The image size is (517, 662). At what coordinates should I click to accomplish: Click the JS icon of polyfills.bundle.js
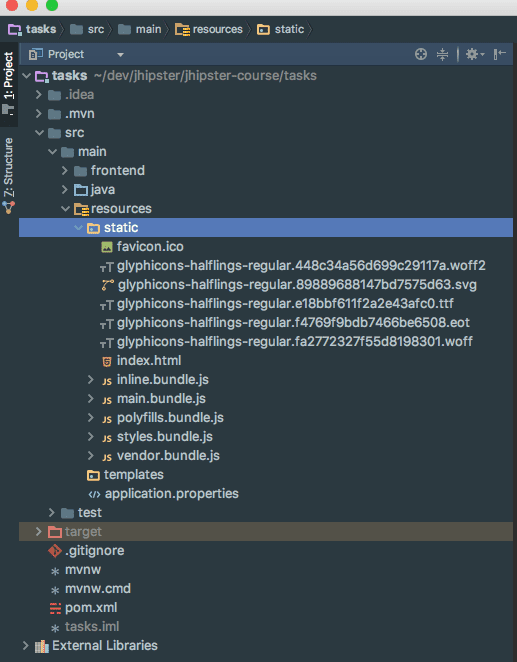[x=107, y=419]
